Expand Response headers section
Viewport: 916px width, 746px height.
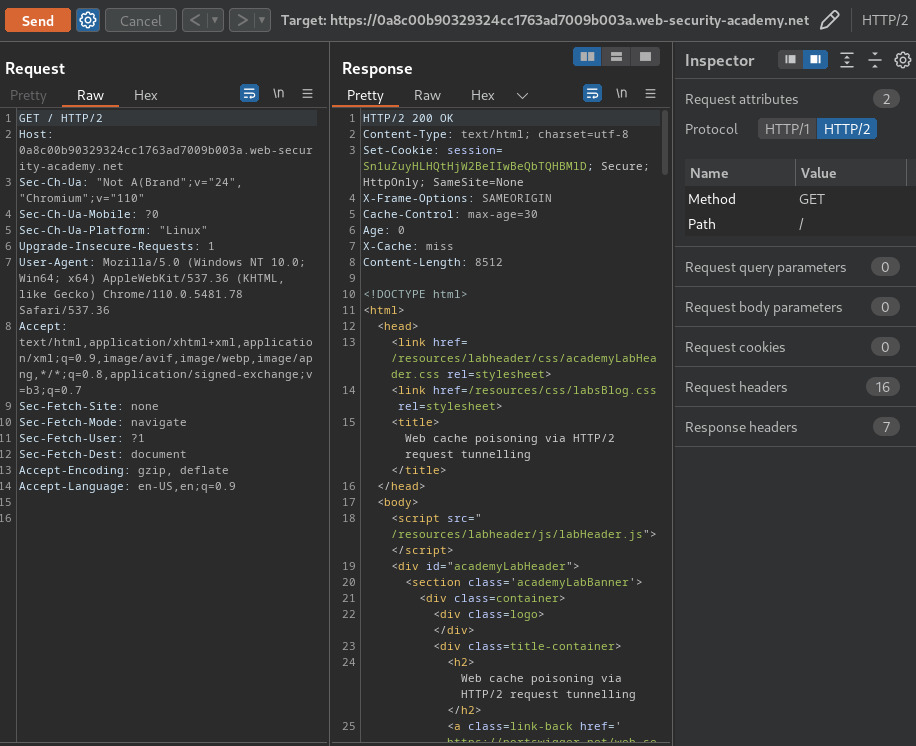[x=795, y=428]
